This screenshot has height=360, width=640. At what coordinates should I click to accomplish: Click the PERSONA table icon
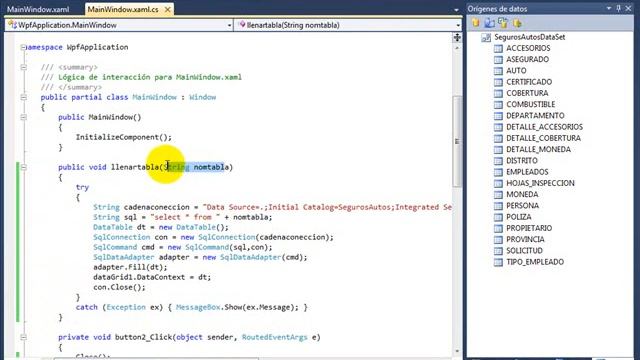coord(498,206)
